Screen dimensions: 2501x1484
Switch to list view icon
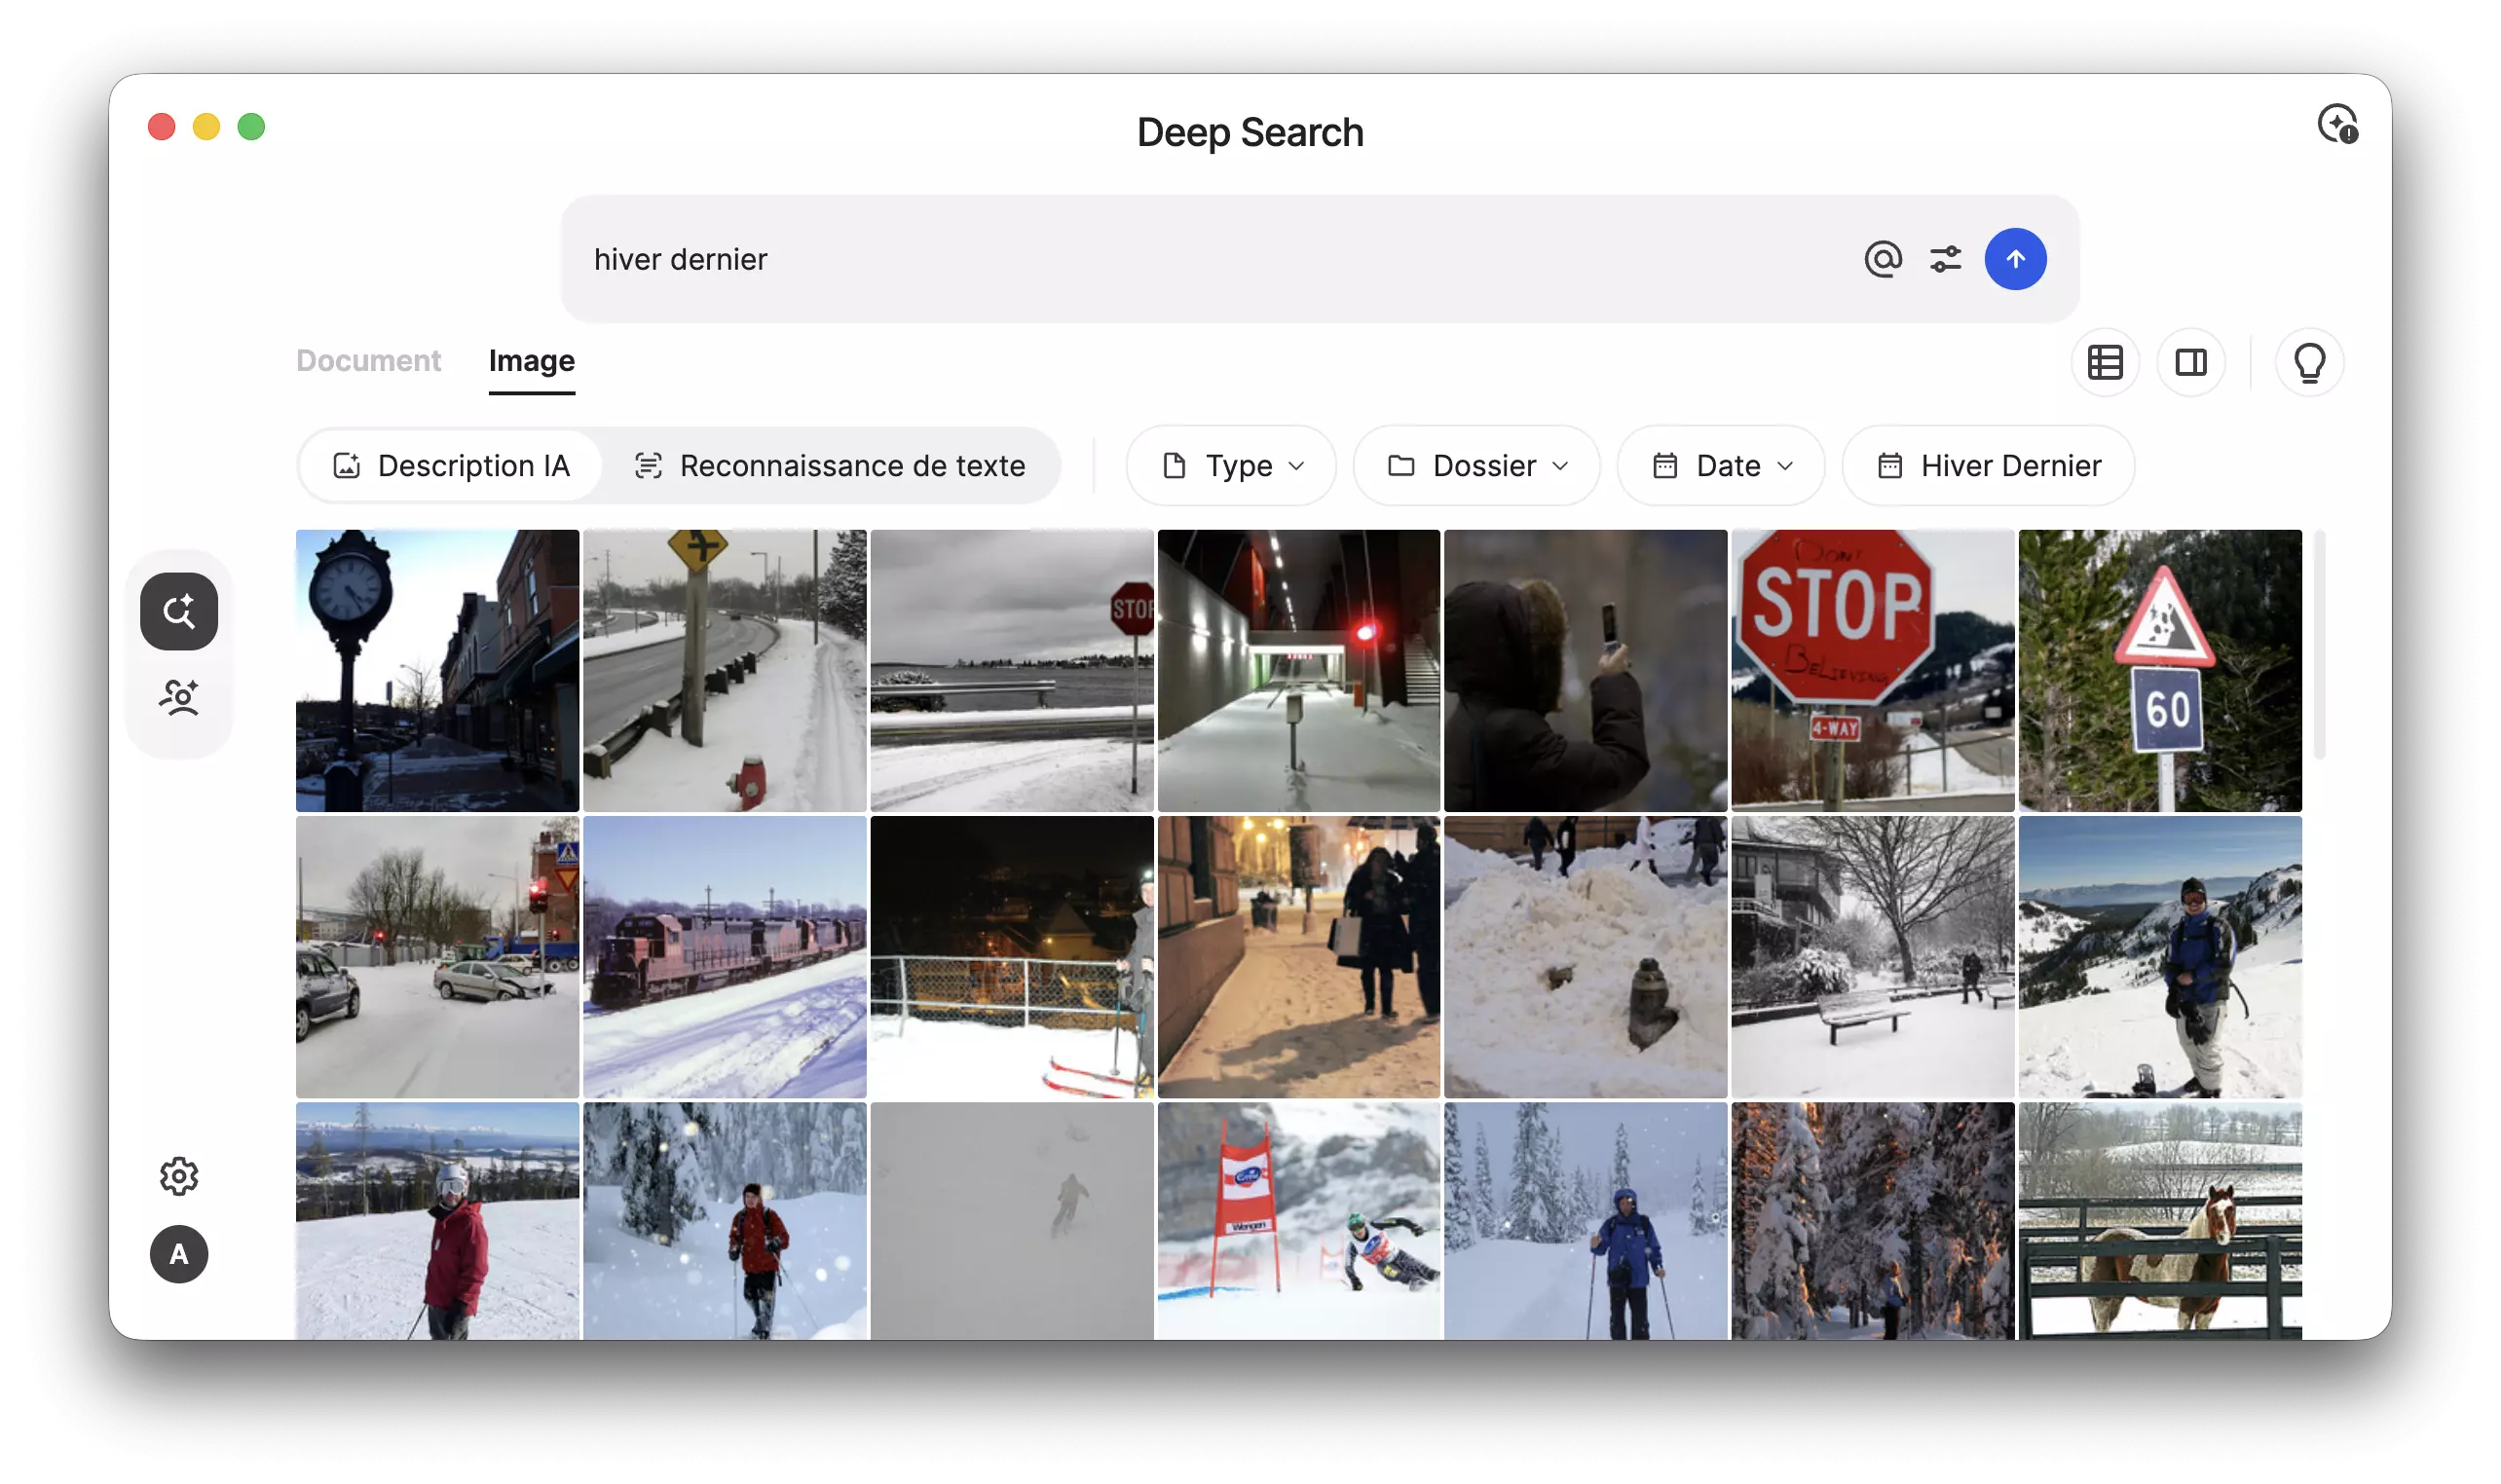[x=2105, y=362]
